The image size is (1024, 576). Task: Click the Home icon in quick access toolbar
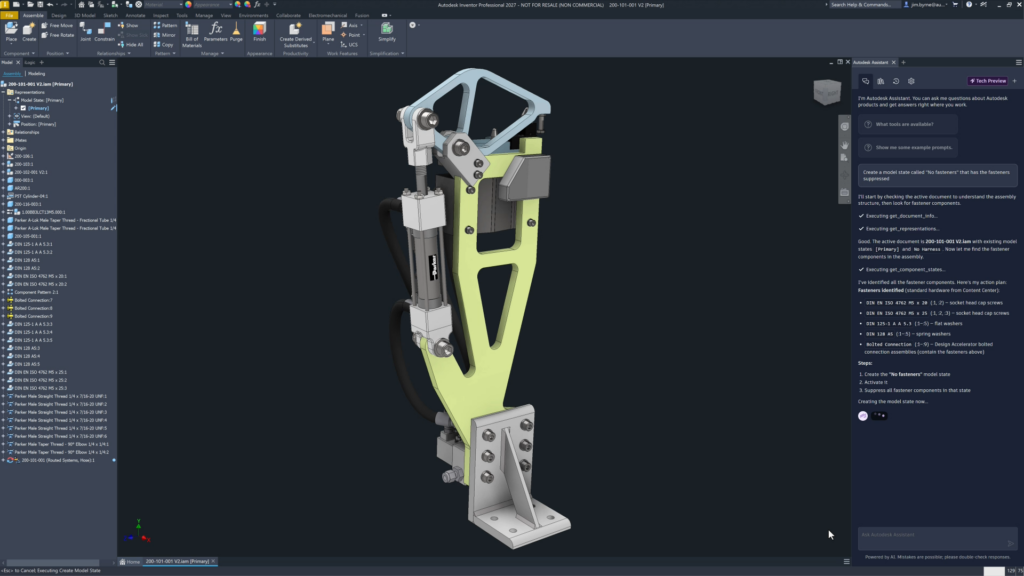(81, 5)
